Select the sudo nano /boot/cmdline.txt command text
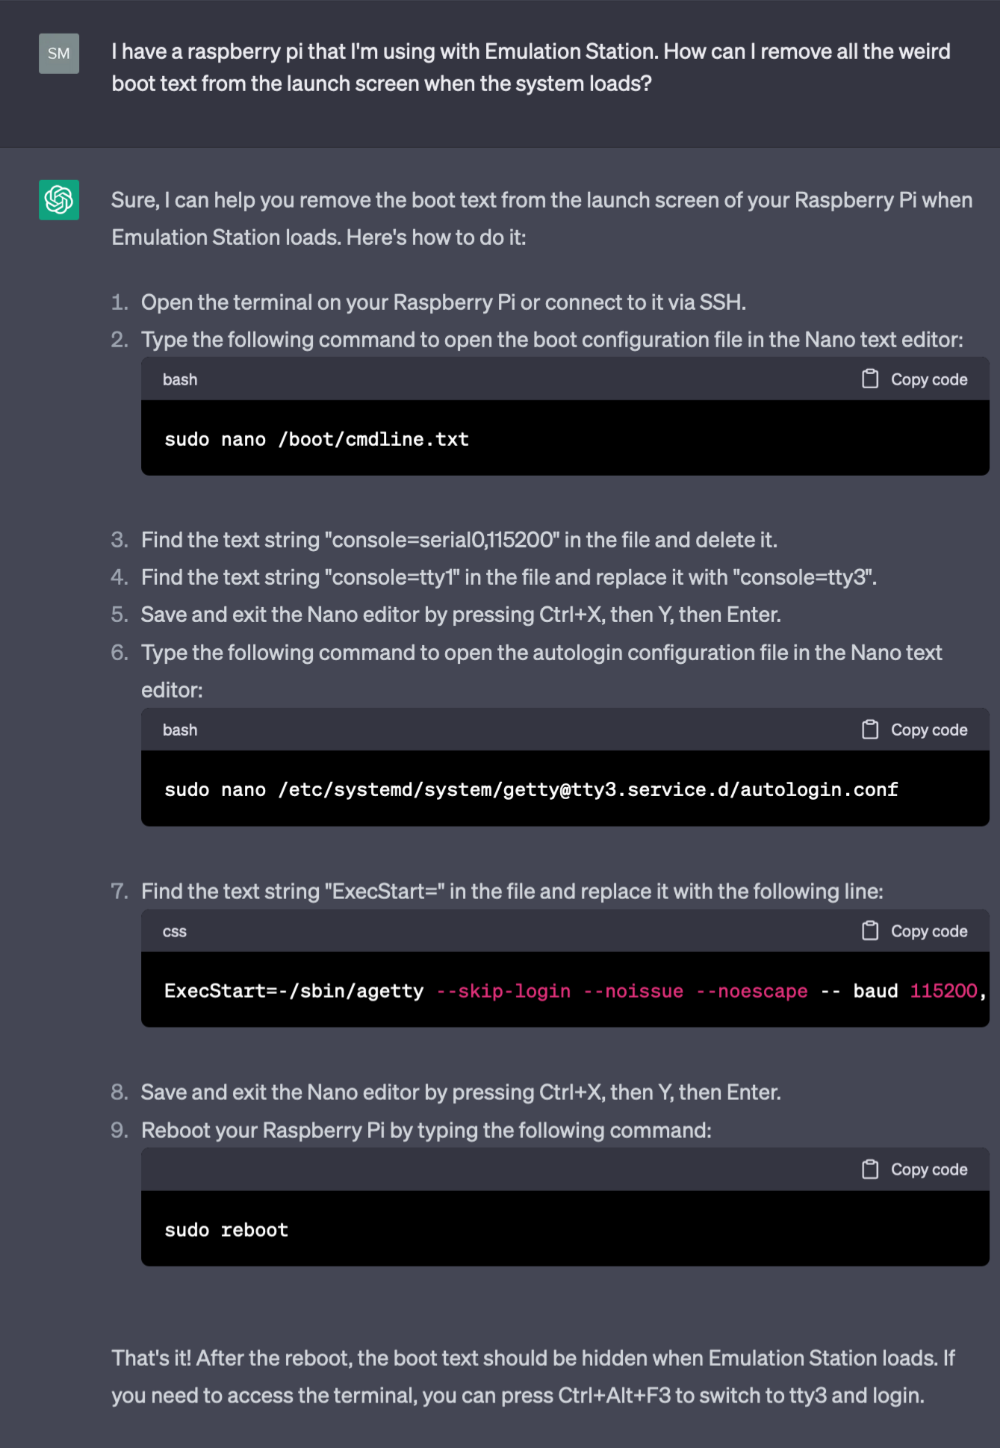This screenshot has width=1000, height=1448. 316,438
